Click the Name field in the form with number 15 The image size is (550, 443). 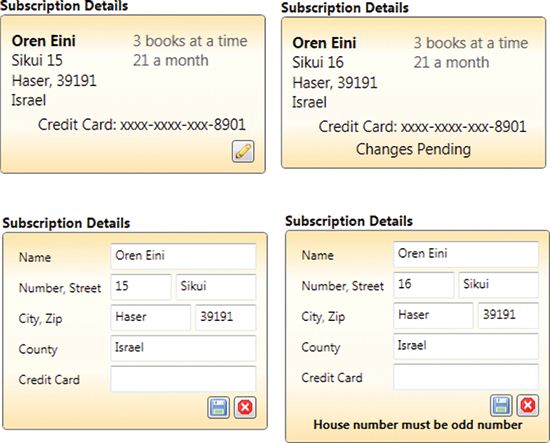(x=183, y=256)
